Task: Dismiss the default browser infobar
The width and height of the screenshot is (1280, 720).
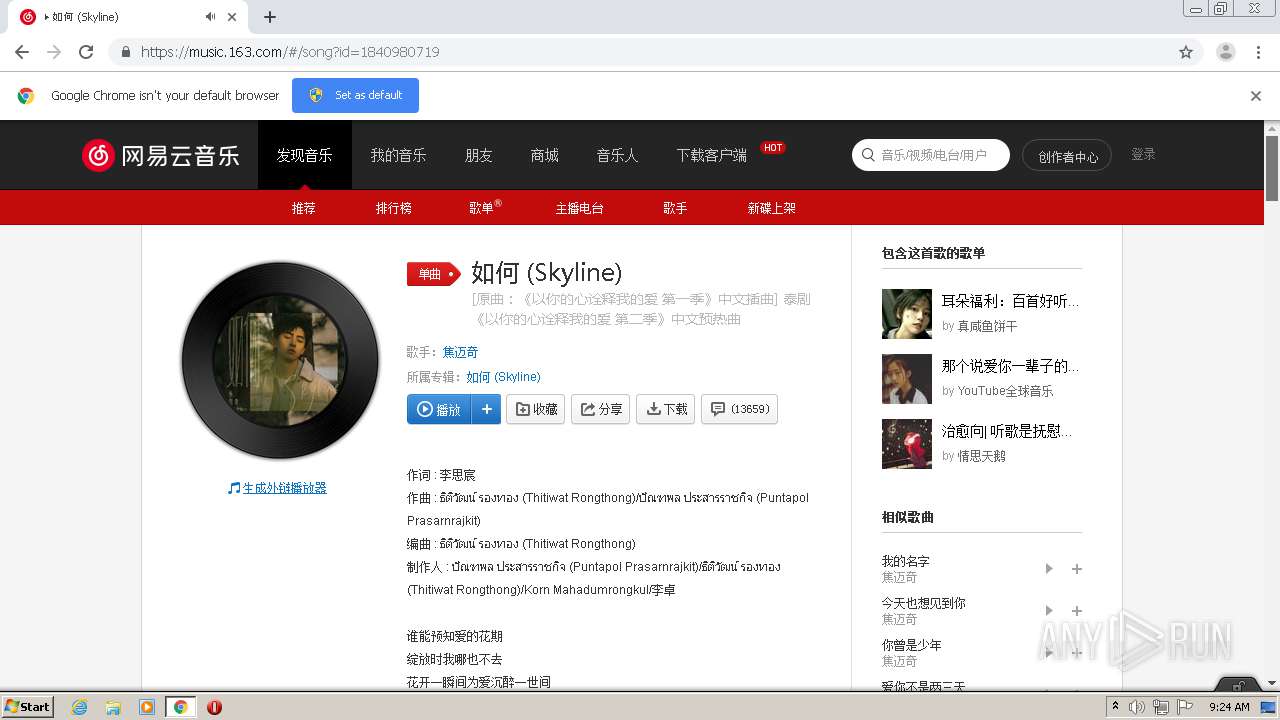Action: tap(1256, 96)
